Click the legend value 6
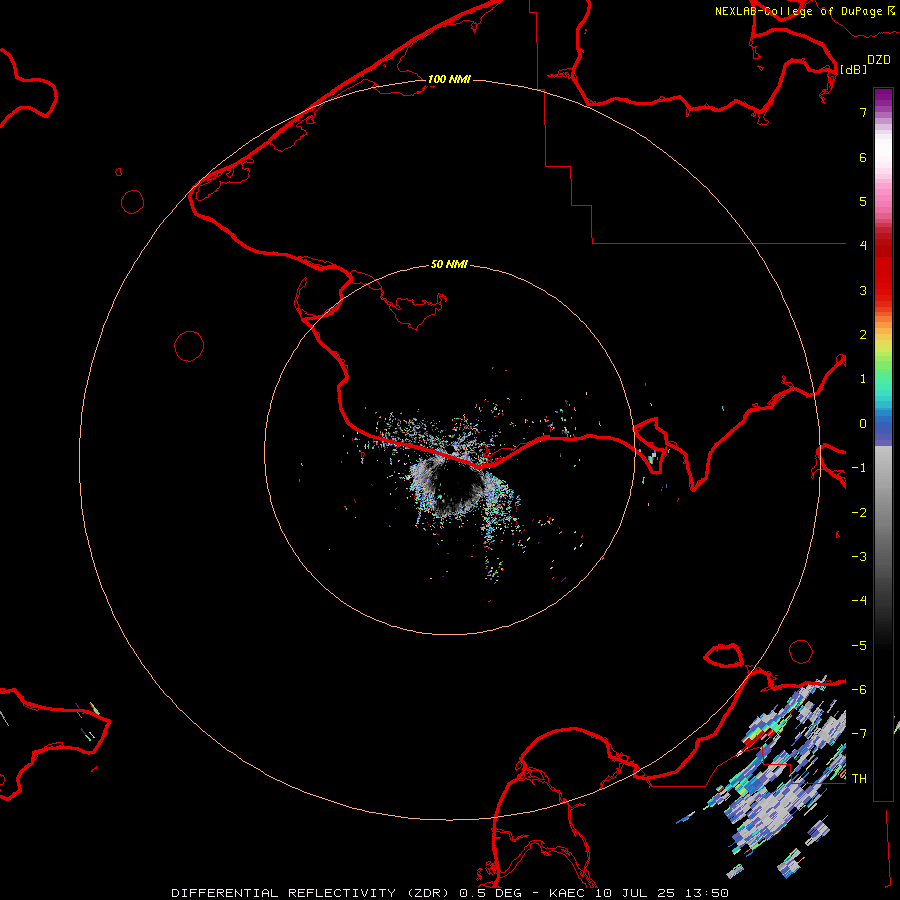 (x=863, y=157)
